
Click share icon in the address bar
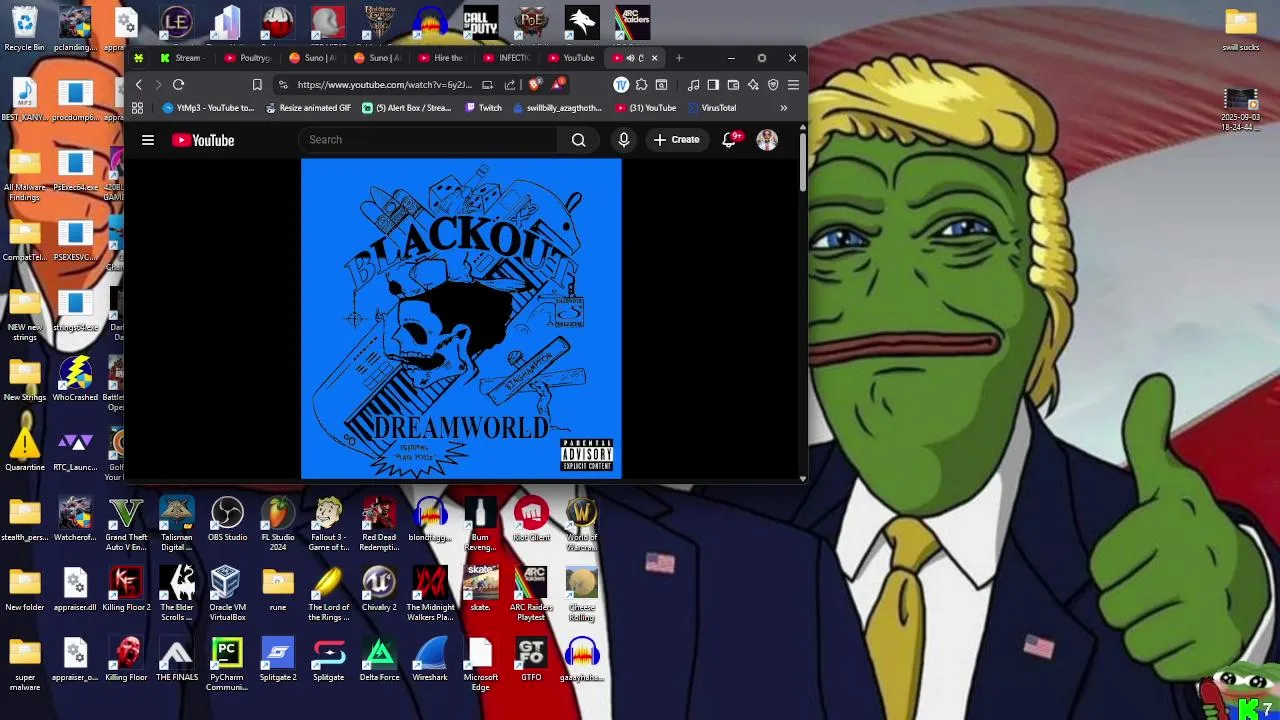point(511,85)
